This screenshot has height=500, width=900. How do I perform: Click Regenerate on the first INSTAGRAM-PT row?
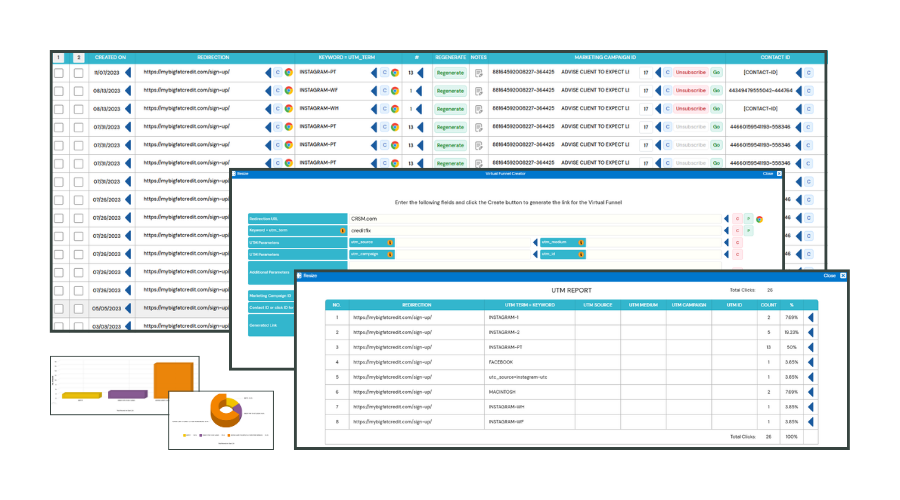pos(450,72)
